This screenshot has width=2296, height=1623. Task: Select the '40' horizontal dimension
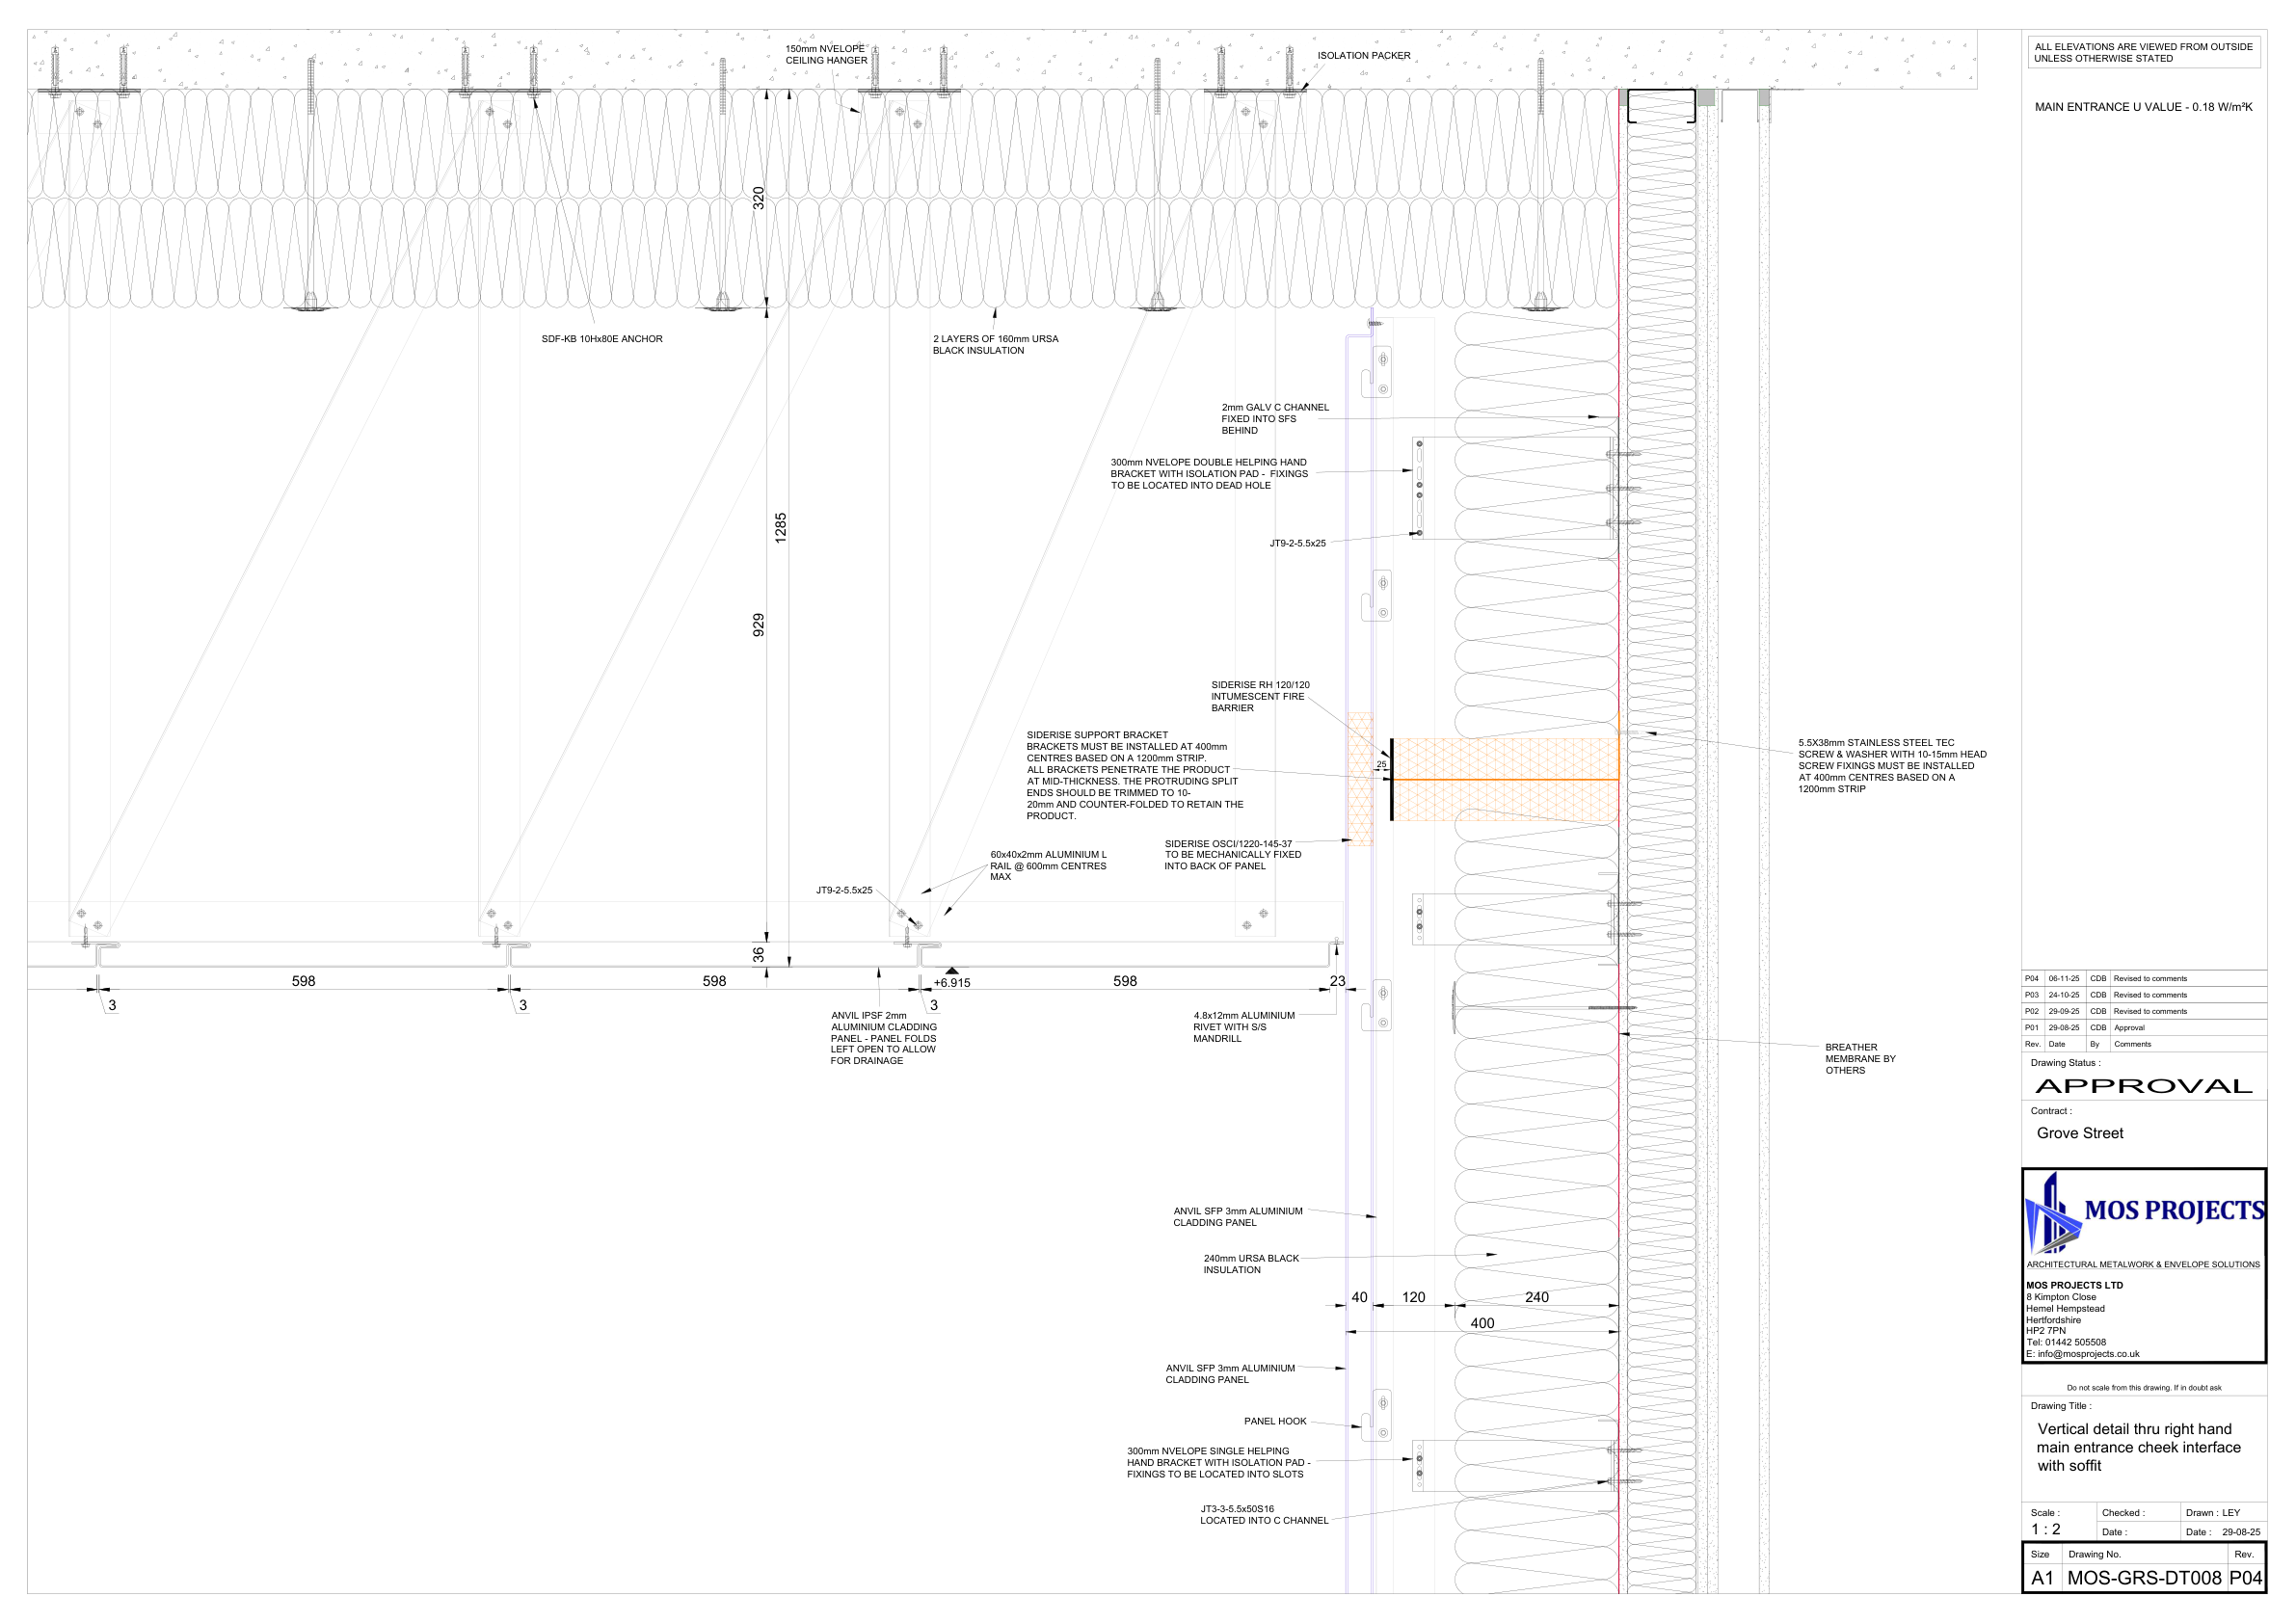click(x=1359, y=1297)
